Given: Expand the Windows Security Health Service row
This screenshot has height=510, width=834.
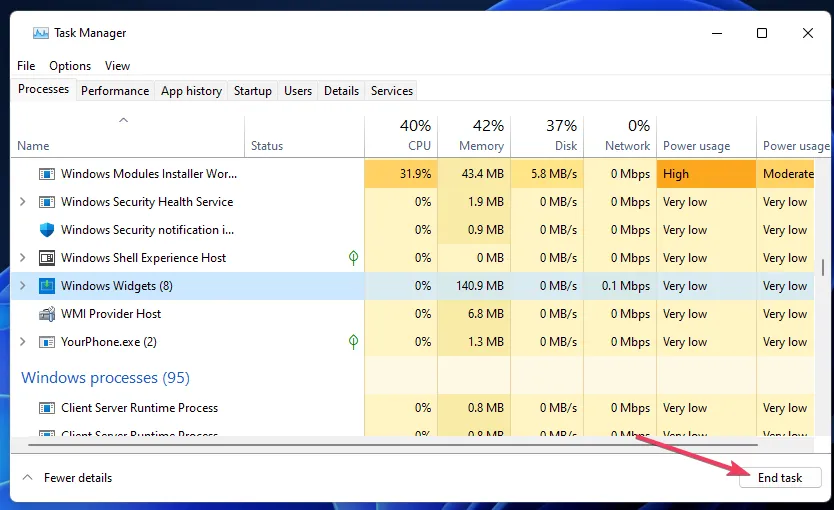Looking at the screenshot, I should coord(24,202).
